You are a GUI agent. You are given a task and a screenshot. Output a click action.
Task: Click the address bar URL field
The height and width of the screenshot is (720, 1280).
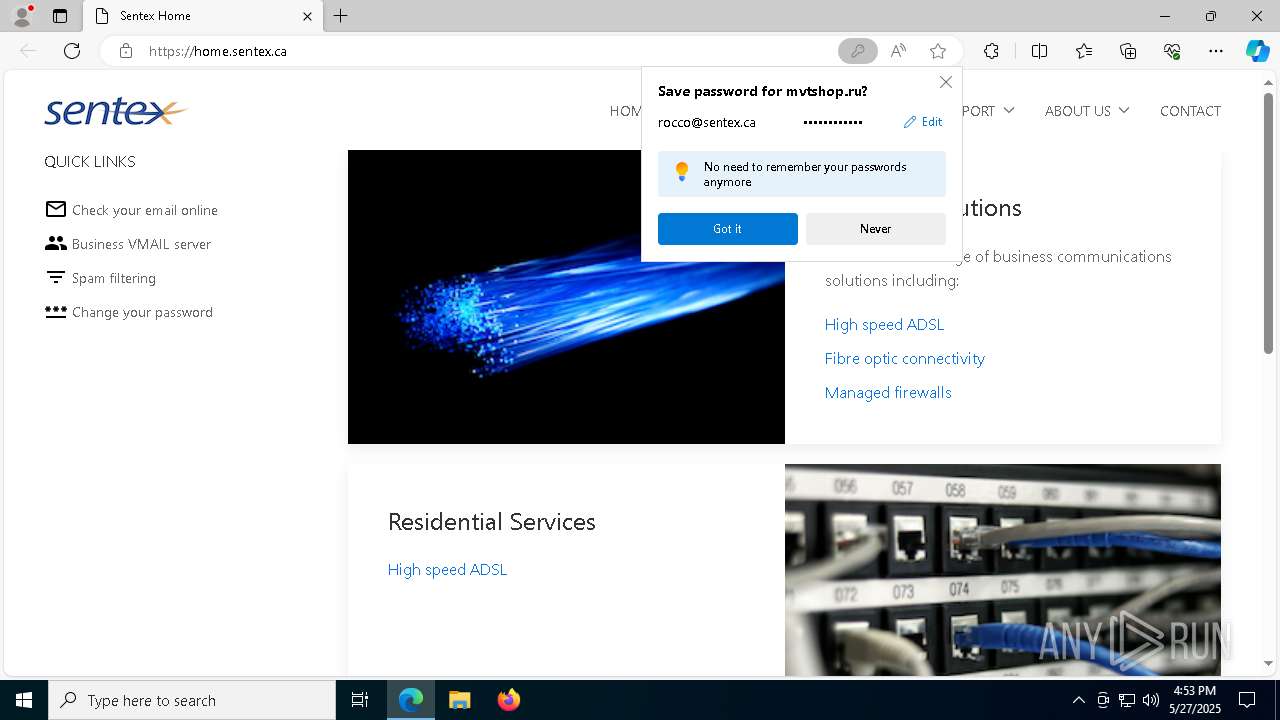[x=490, y=51]
